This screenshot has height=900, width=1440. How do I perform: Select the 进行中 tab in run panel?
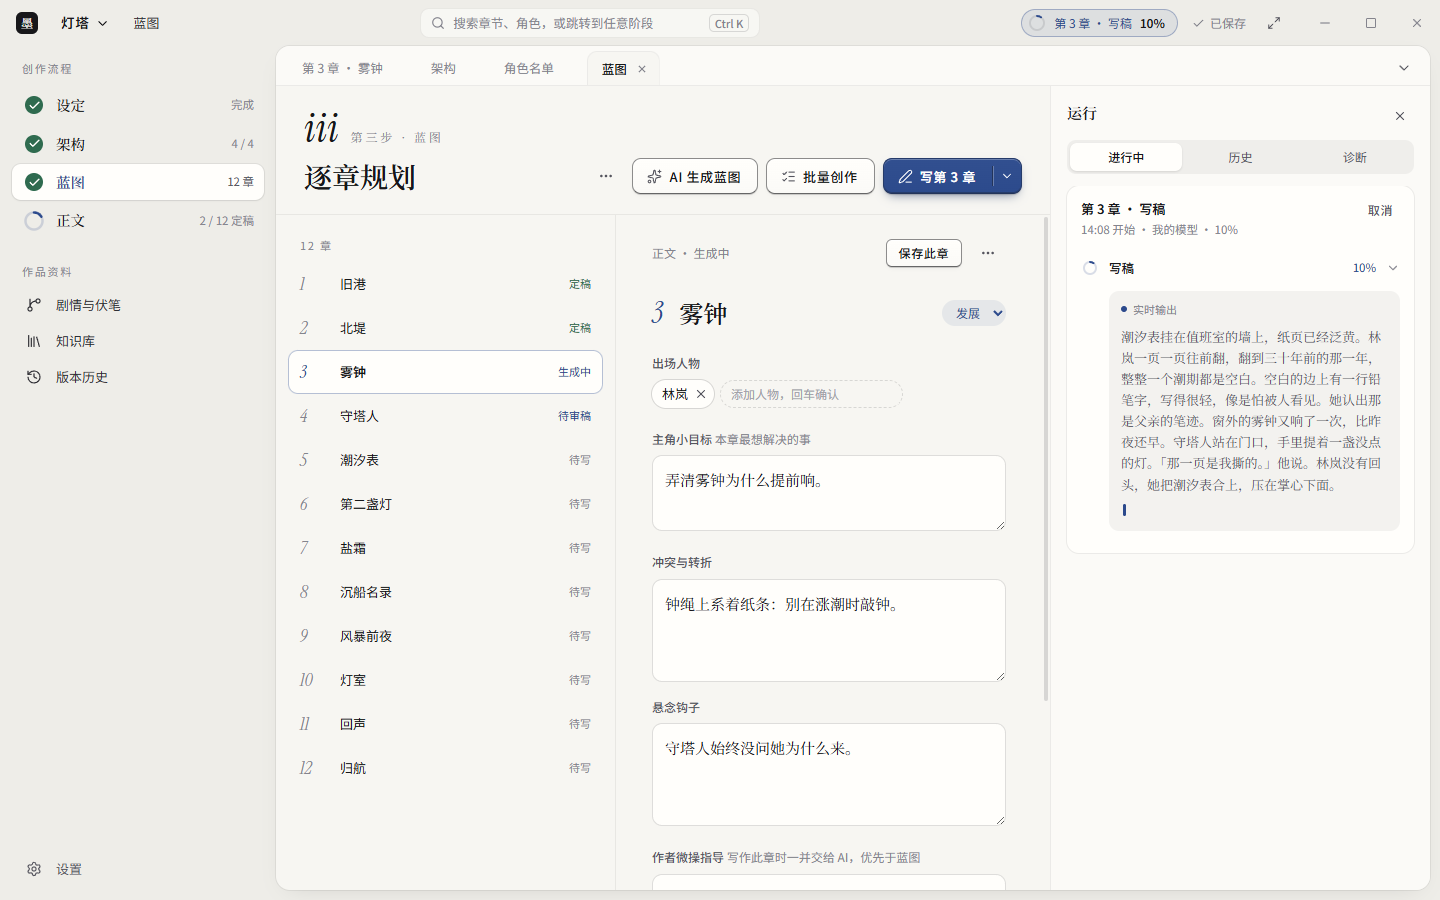click(1126, 157)
